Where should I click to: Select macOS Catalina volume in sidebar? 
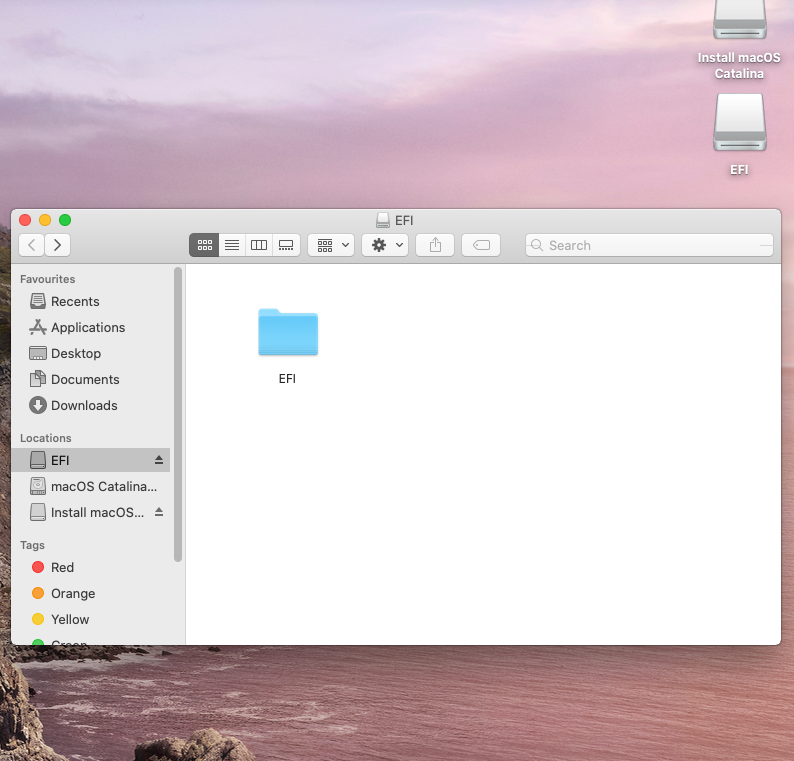click(x=91, y=487)
